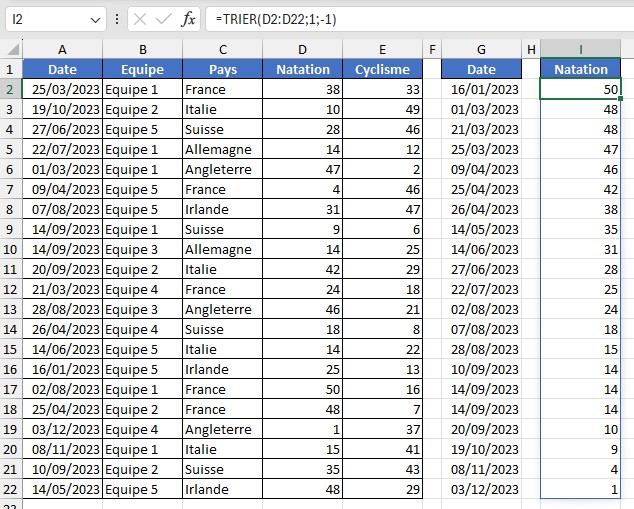Select cell I2 containing 50
Screen dimensions: 634x509
[580, 89]
